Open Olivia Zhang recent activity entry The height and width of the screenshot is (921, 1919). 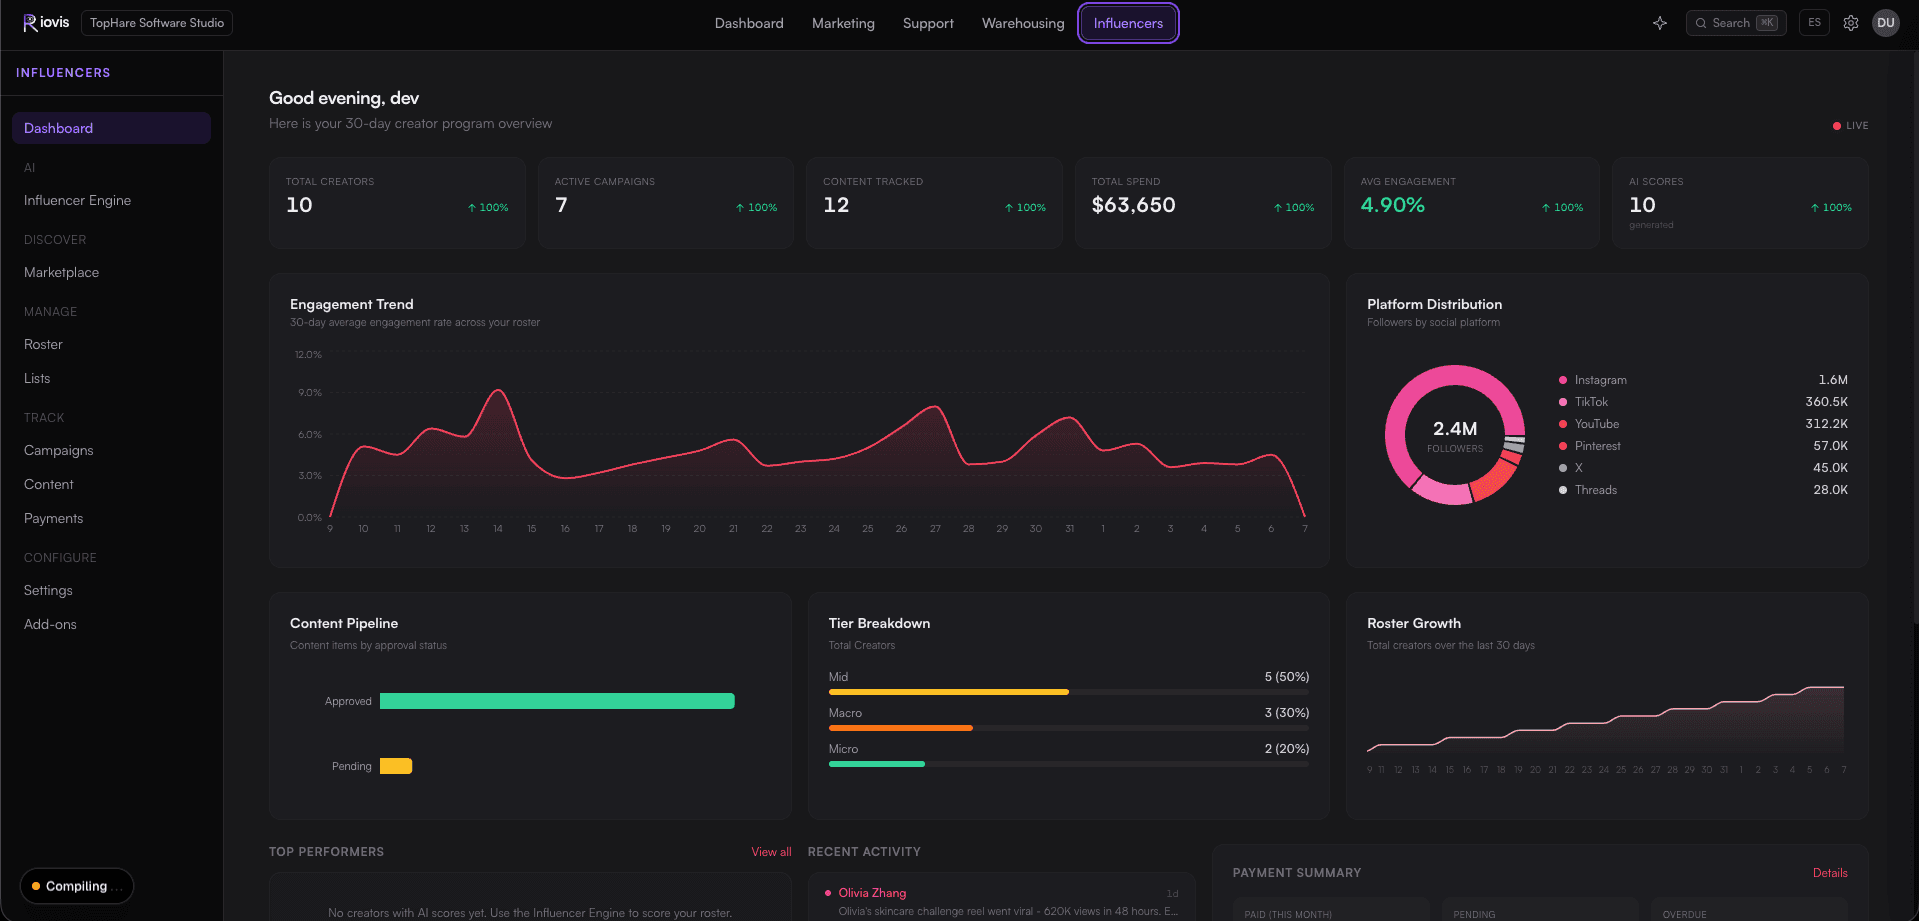click(1001, 901)
